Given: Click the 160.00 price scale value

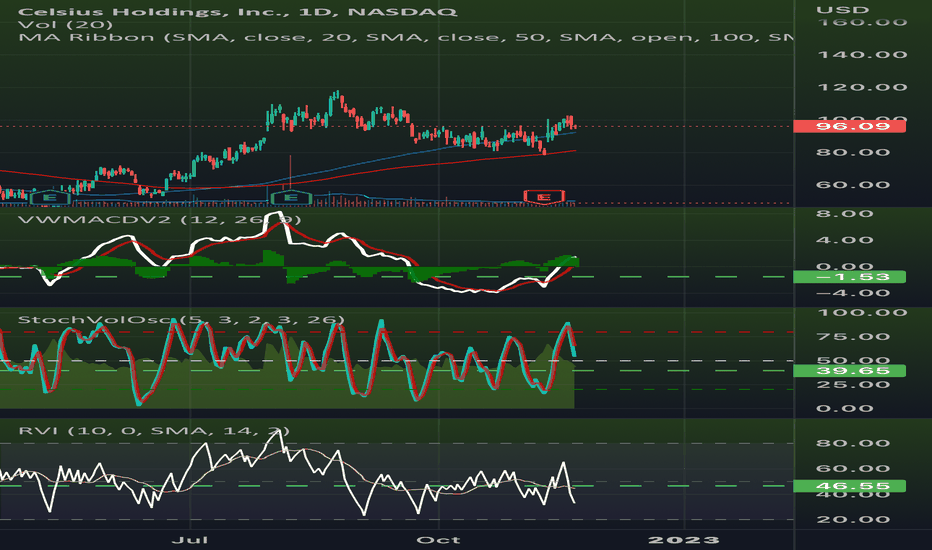Looking at the screenshot, I should [862, 23].
